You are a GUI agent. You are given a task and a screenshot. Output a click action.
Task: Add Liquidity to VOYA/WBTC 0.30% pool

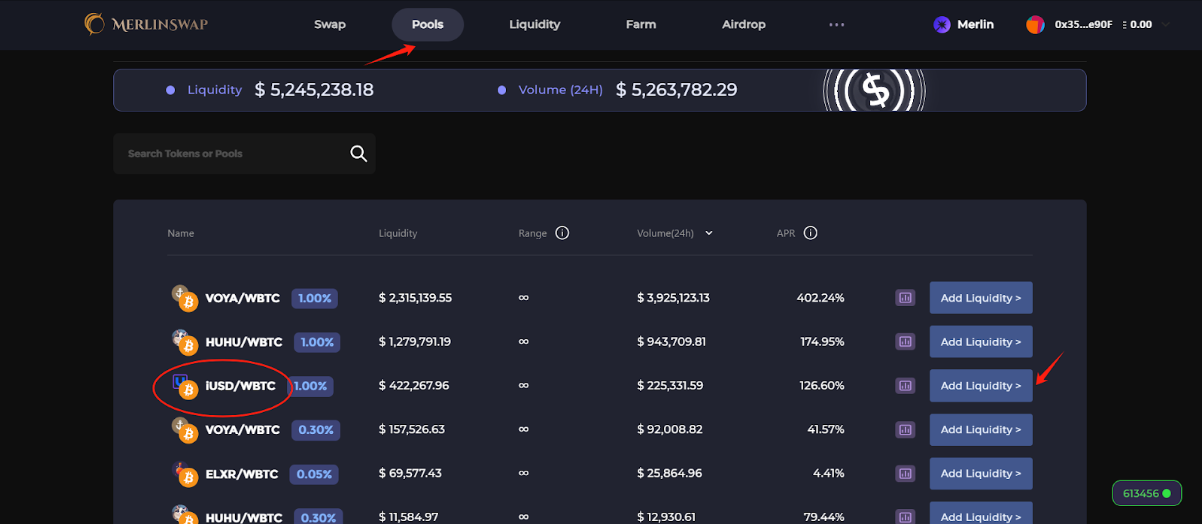pos(981,429)
